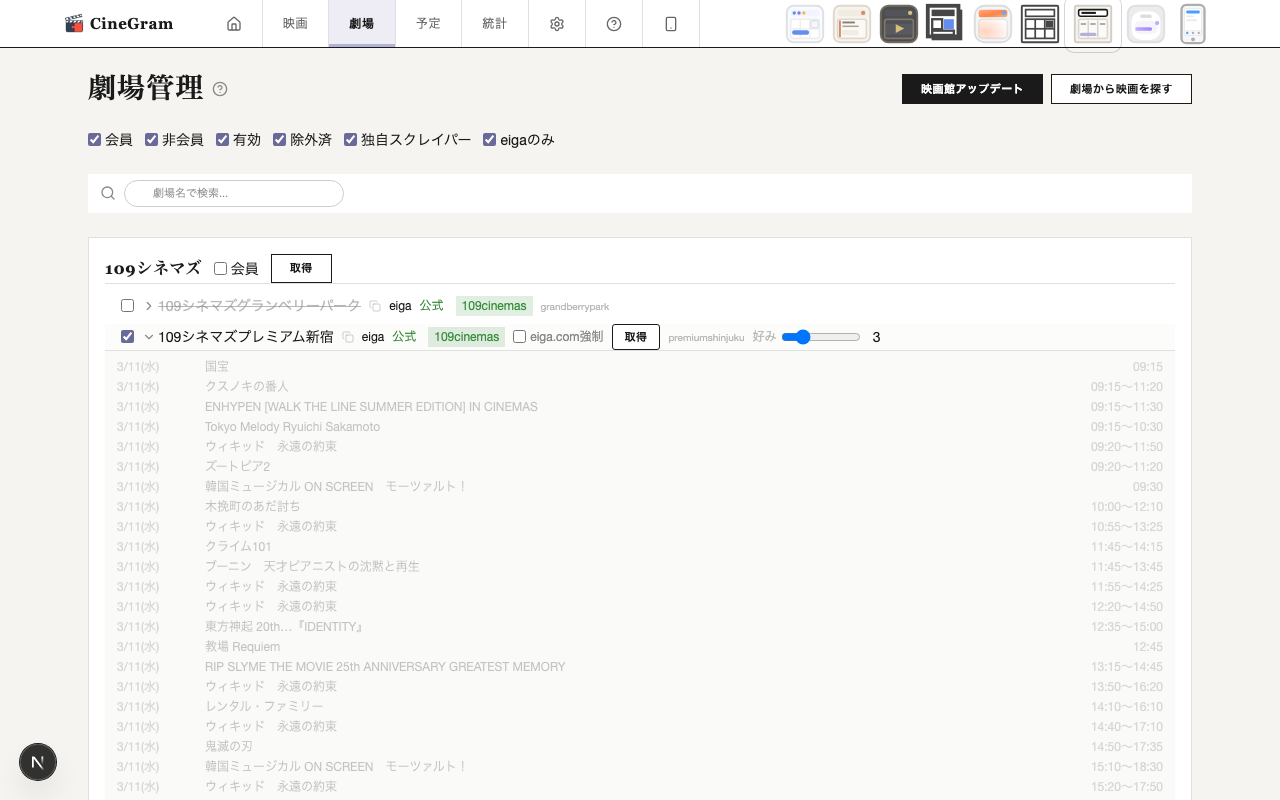Click 劇場から映画を探す button
1280x800 pixels.
point(1121,89)
